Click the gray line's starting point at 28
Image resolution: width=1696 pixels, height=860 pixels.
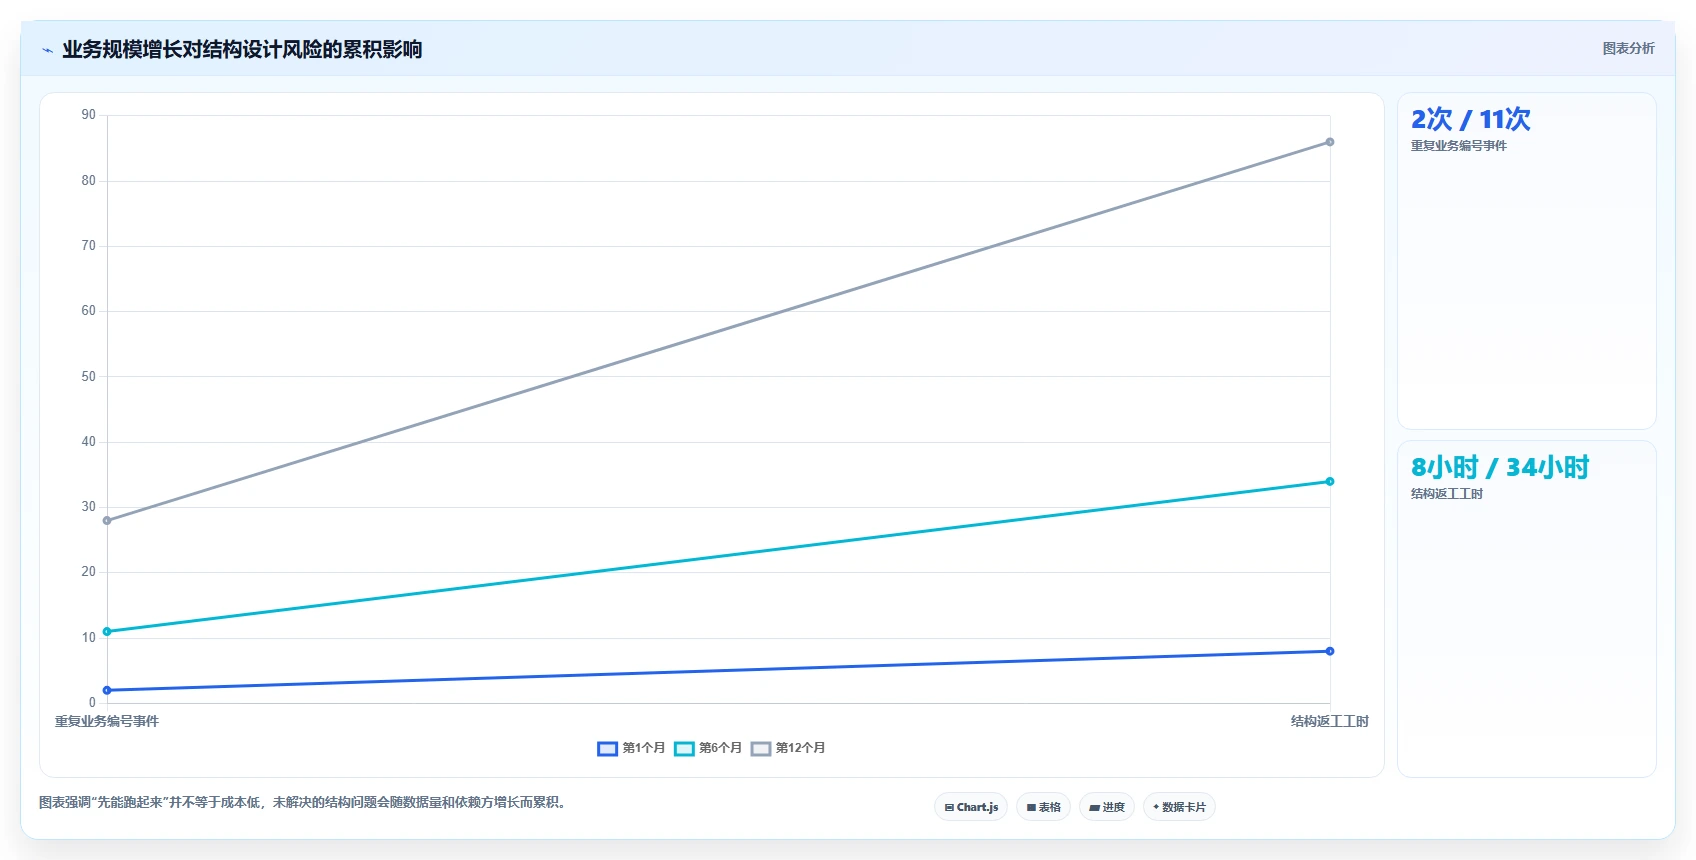tap(107, 520)
